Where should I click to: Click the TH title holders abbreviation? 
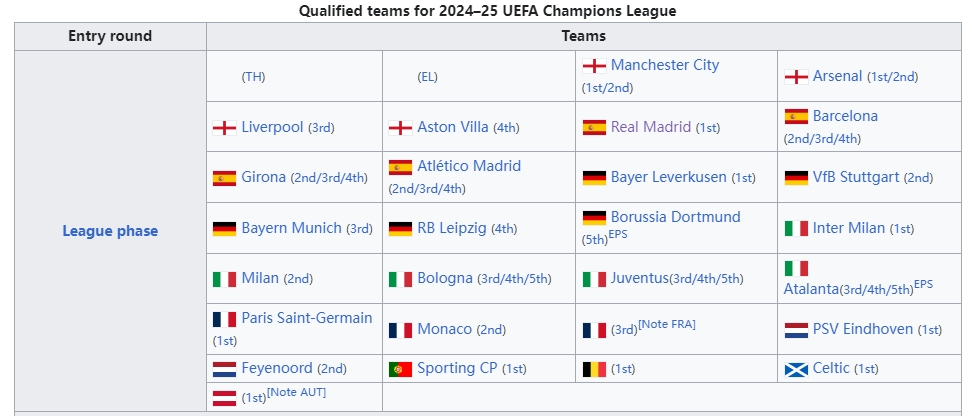point(254,77)
